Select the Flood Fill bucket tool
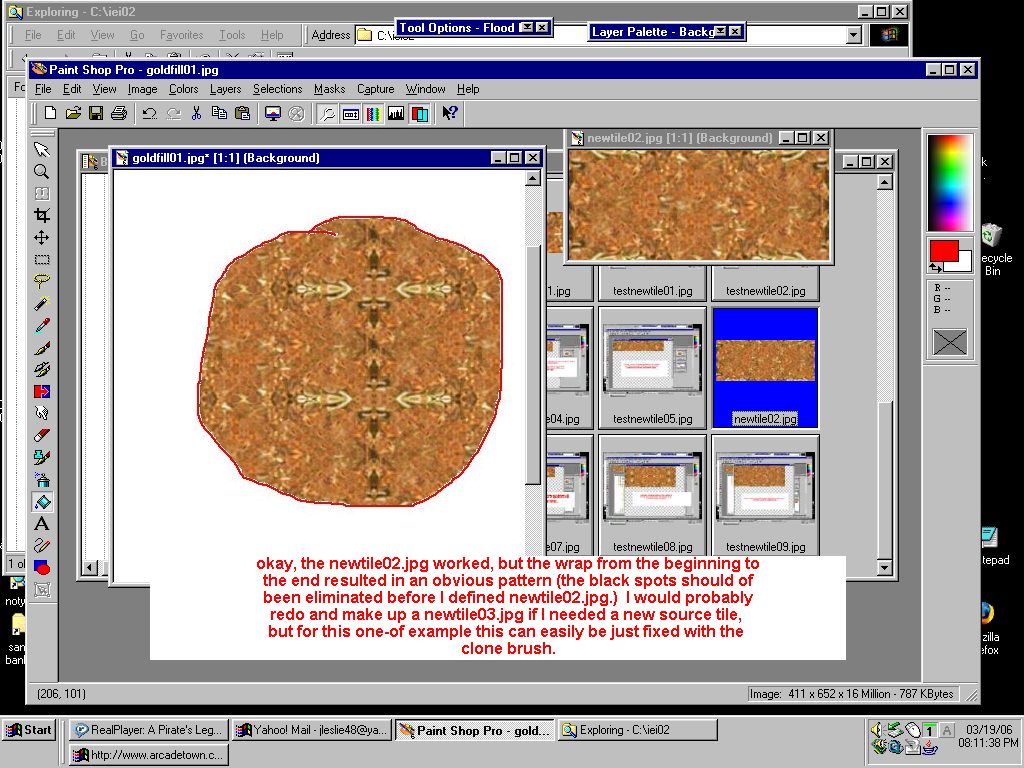This screenshot has height=768, width=1024. tap(42, 502)
